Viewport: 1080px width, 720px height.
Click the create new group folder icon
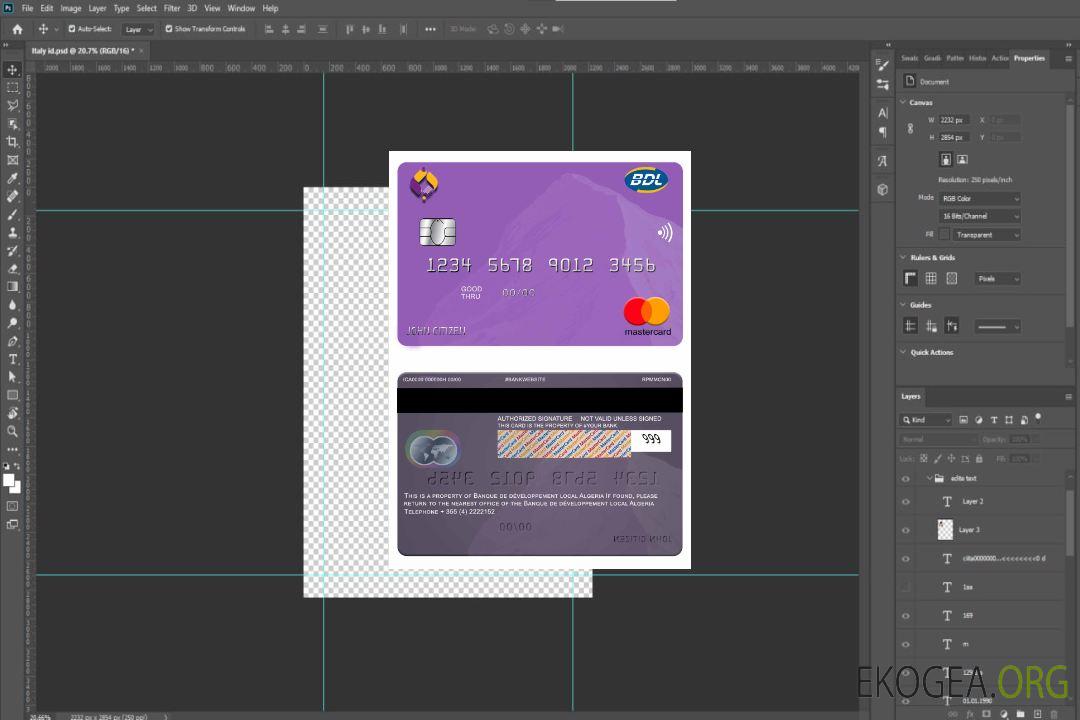click(1020, 714)
